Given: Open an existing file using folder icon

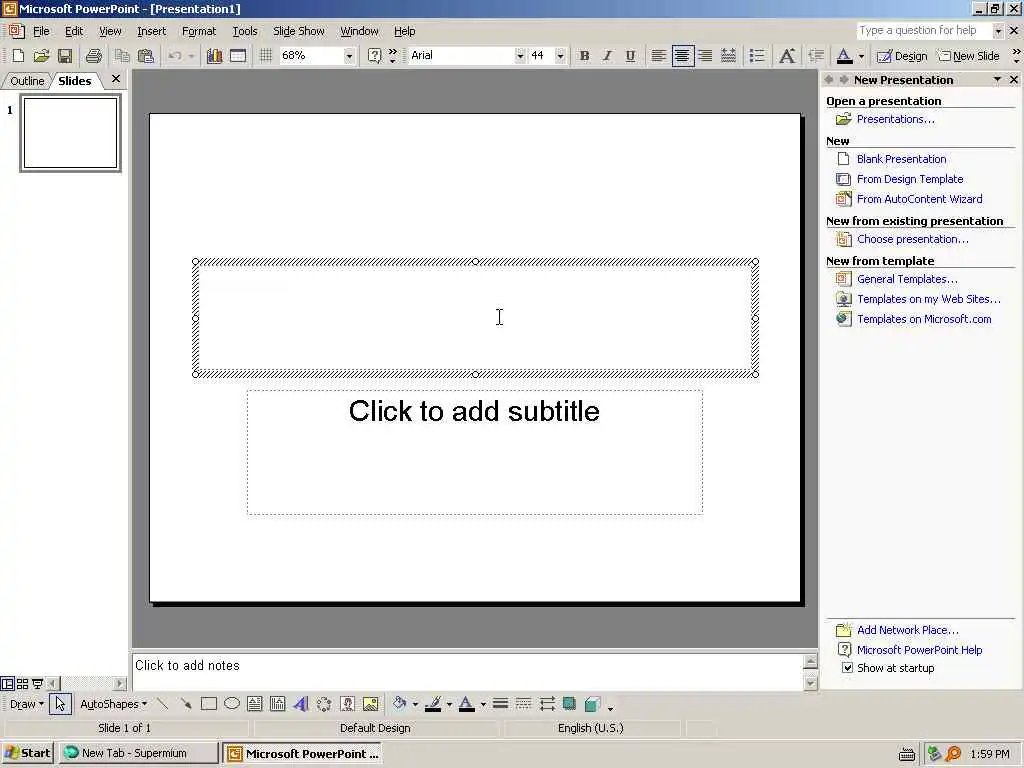Looking at the screenshot, I should [x=41, y=56].
